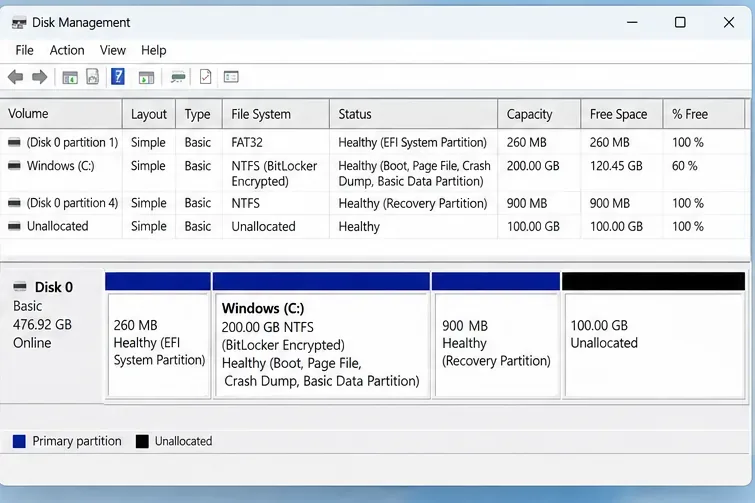Screen dimensions: 755x503
Task: Click Healthy (EFI System Partition) status cell
Action: click(413, 142)
